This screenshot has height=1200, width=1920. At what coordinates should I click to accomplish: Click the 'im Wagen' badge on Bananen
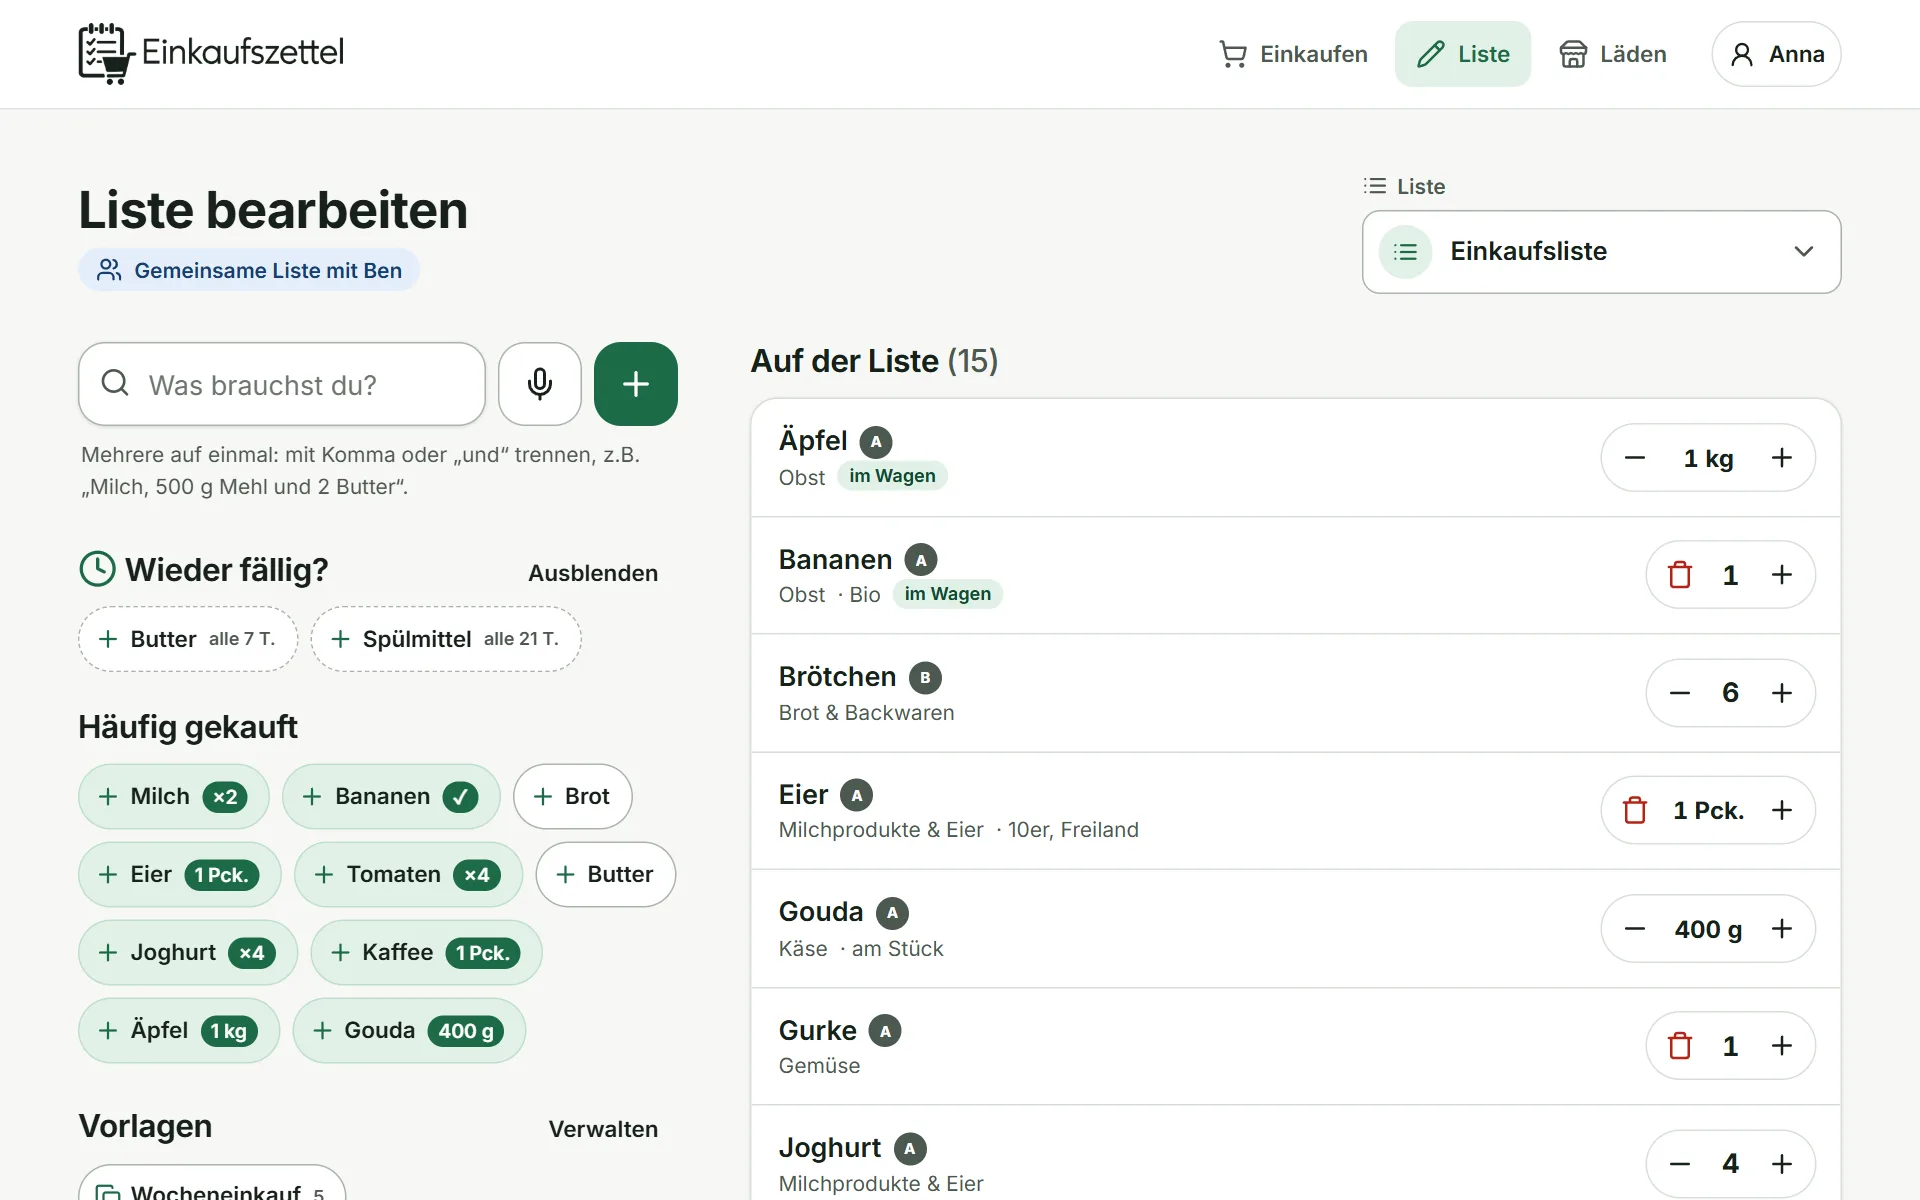[x=948, y=594]
